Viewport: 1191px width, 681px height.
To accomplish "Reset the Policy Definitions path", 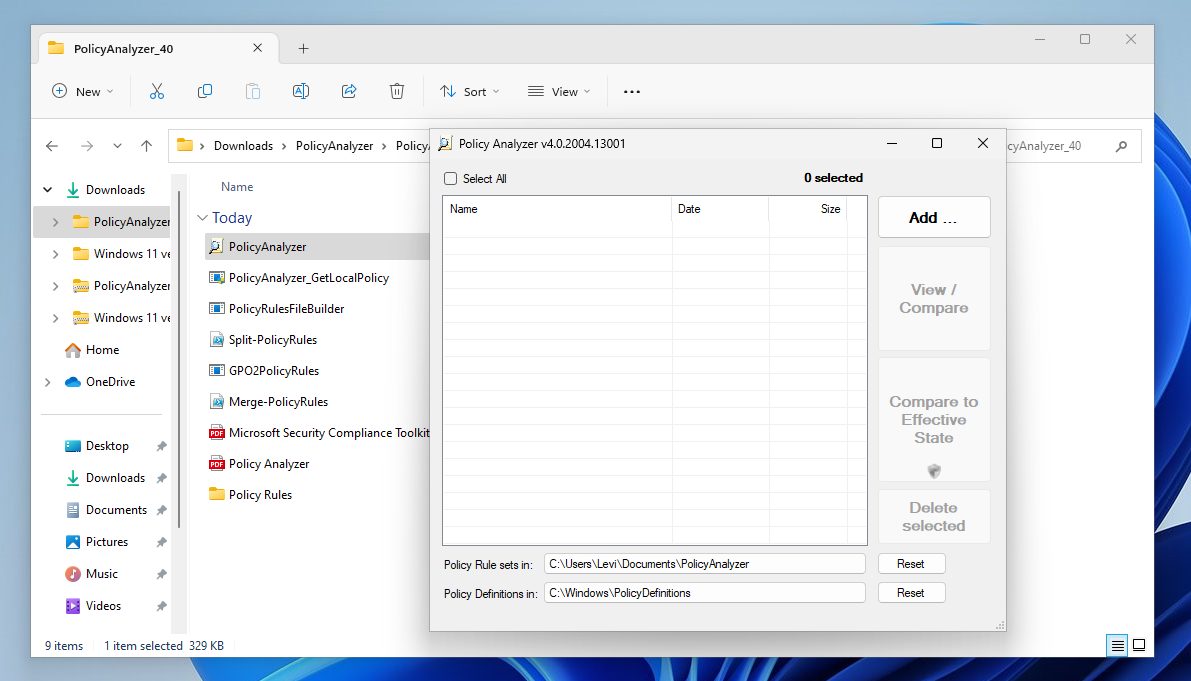I will point(911,593).
